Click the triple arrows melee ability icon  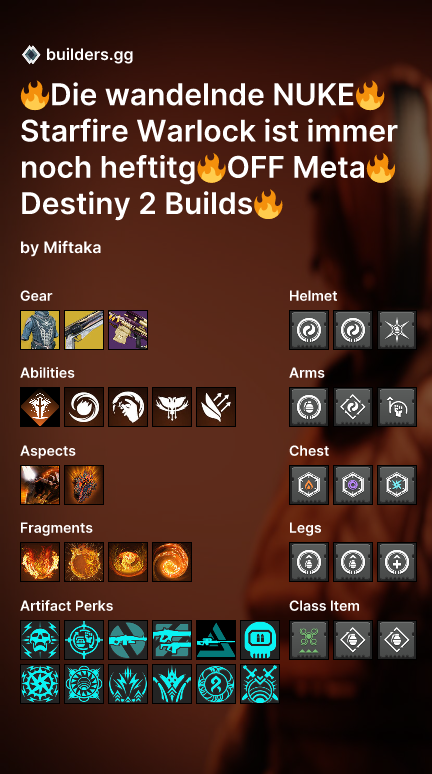(x=216, y=407)
